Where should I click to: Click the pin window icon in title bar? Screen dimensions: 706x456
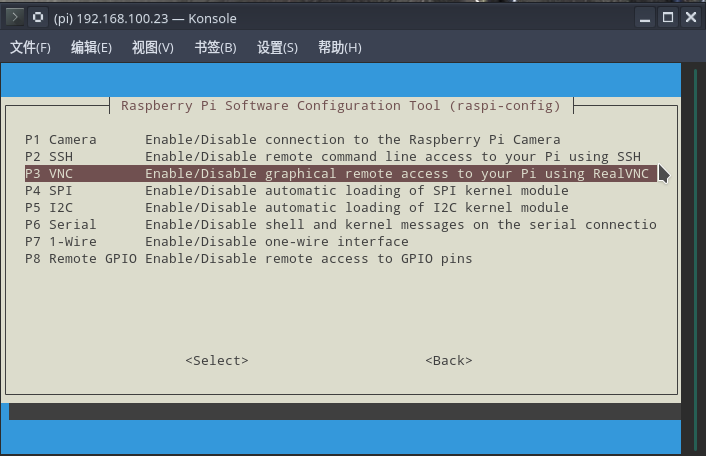pos(38,18)
